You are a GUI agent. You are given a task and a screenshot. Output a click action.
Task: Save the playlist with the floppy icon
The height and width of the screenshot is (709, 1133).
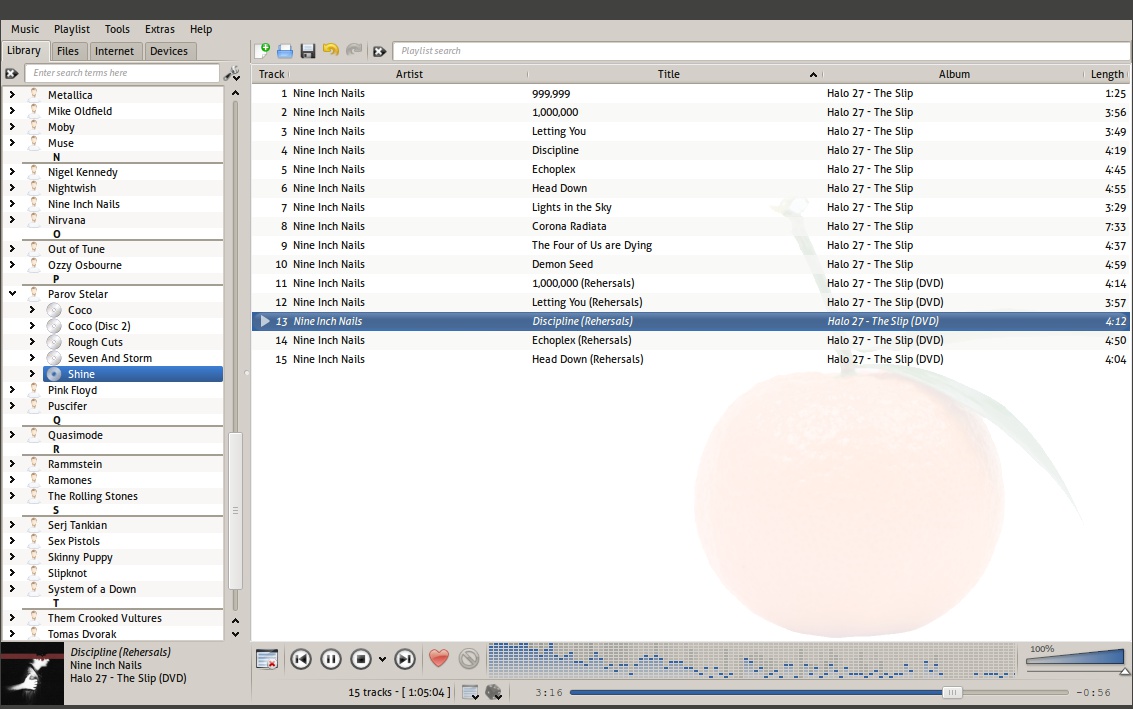308,51
